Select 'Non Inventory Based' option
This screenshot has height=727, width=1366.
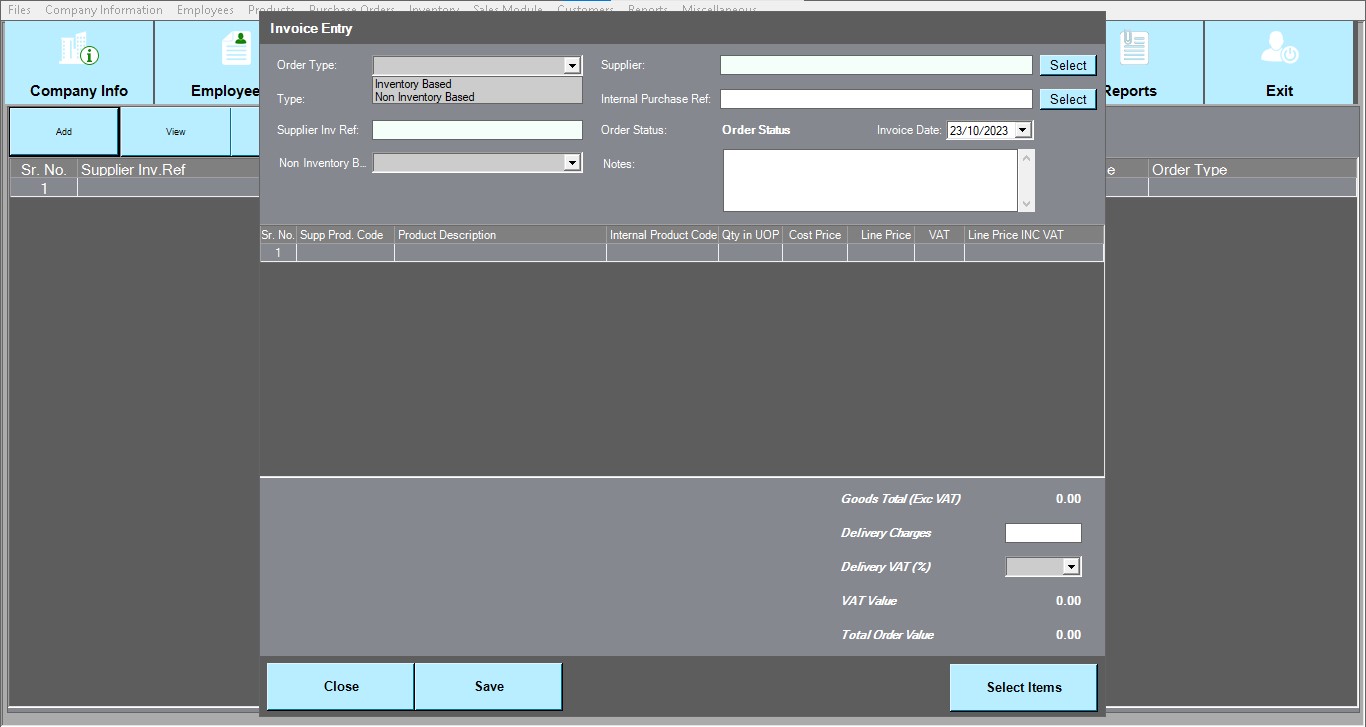click(x=425, y=97)
